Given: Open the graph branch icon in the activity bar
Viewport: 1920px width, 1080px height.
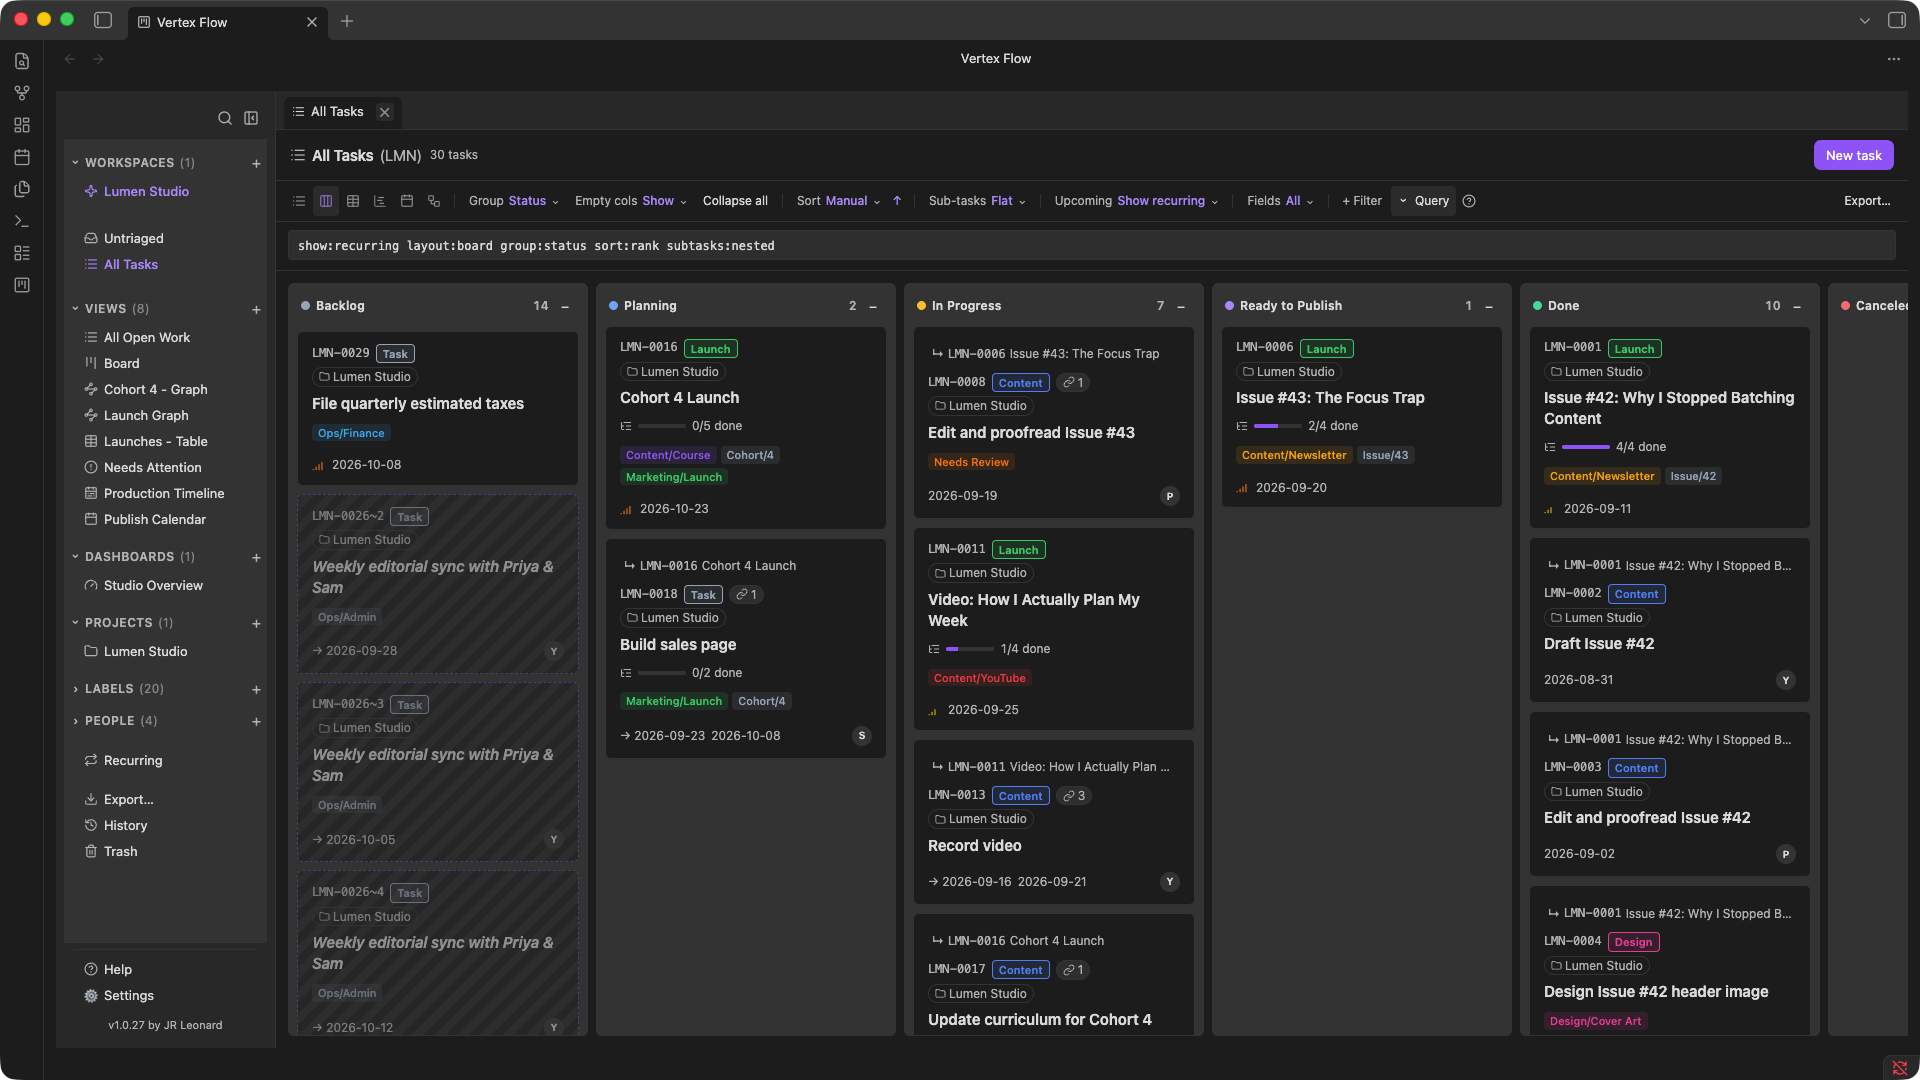Looking at the screenshot, I should pyautogui.click(x=22, y=93).
